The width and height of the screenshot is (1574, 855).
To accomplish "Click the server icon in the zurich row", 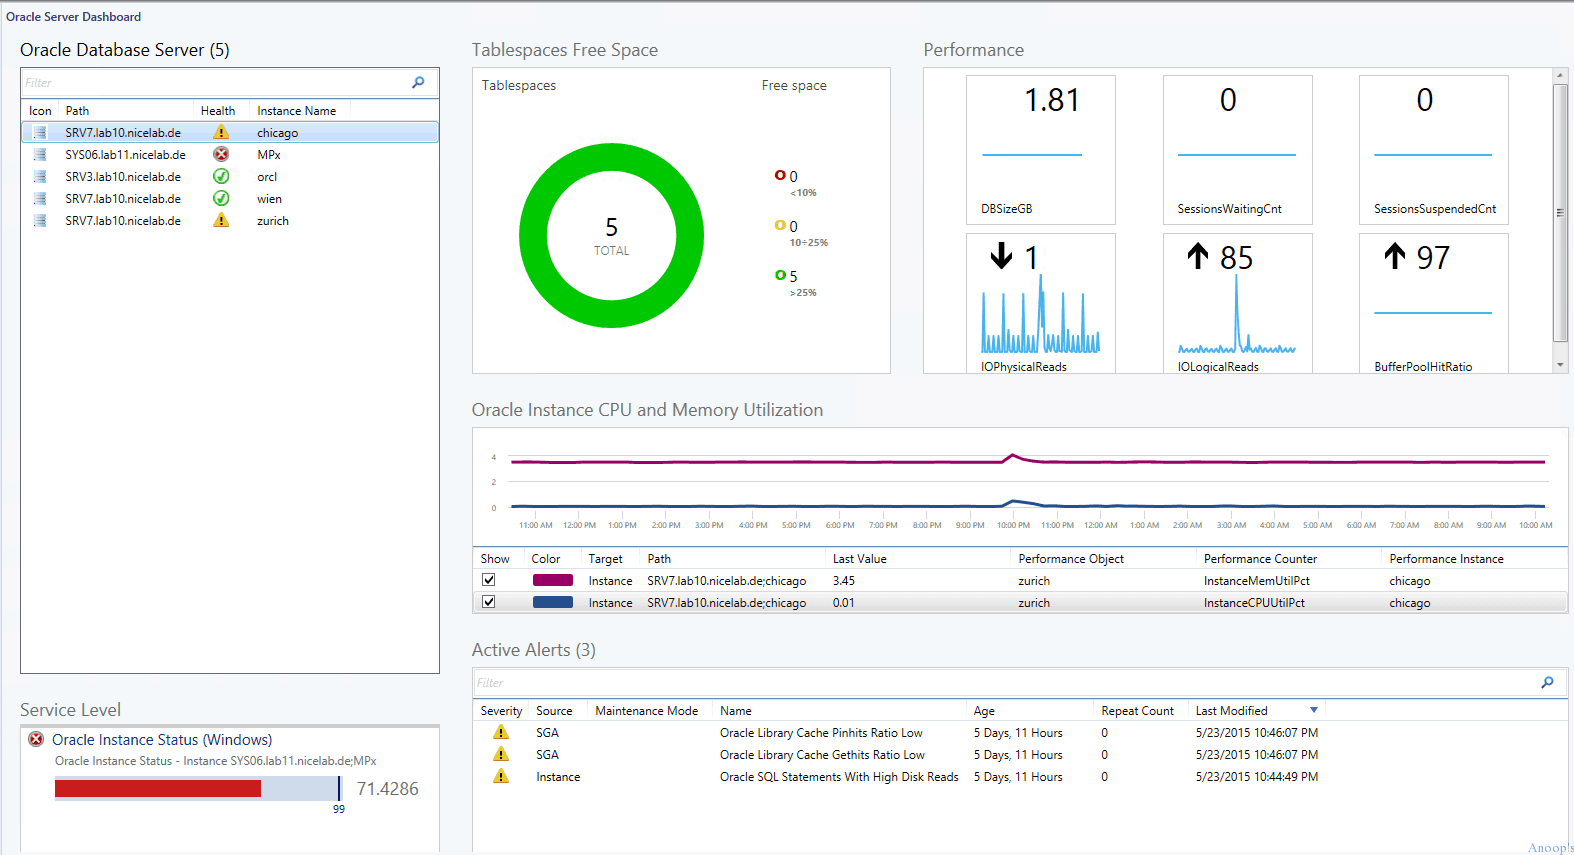I will (40, 220).
